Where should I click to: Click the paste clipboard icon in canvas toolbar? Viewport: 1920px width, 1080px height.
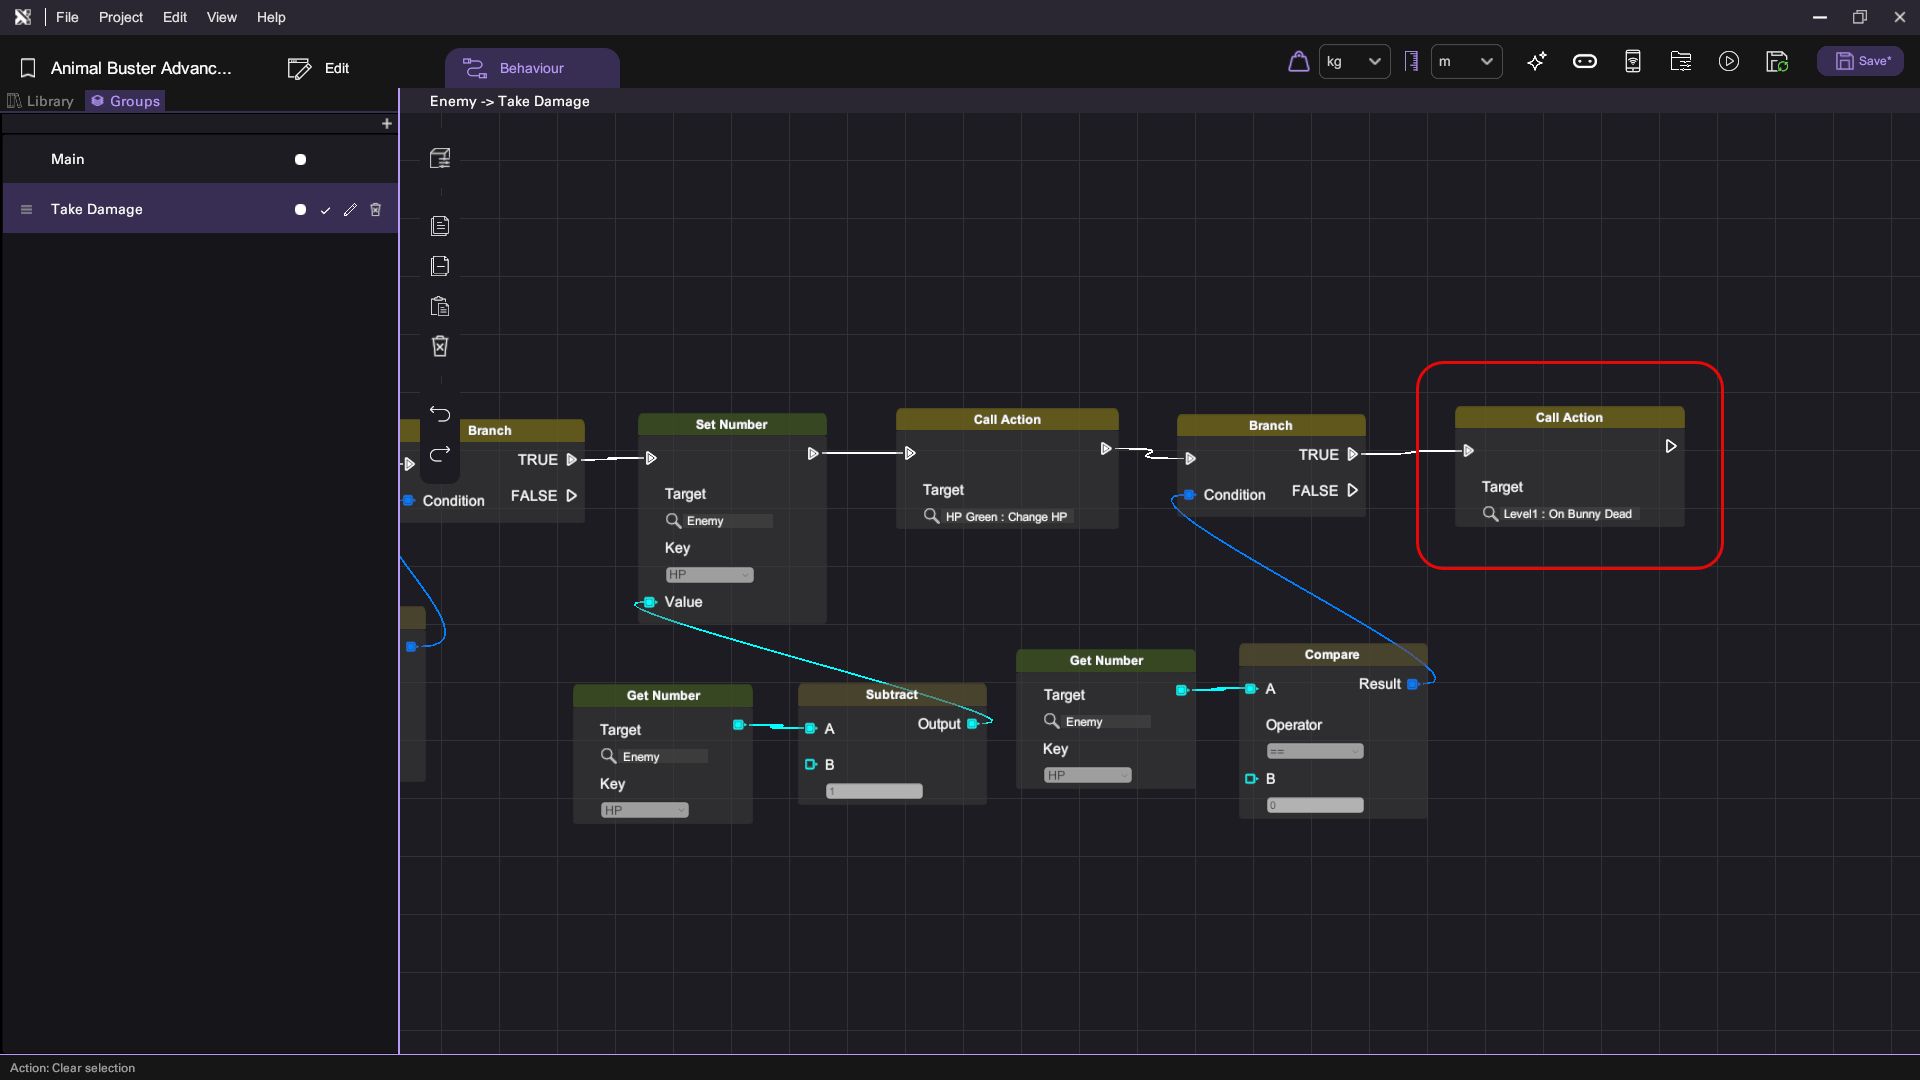click(440, 306)
